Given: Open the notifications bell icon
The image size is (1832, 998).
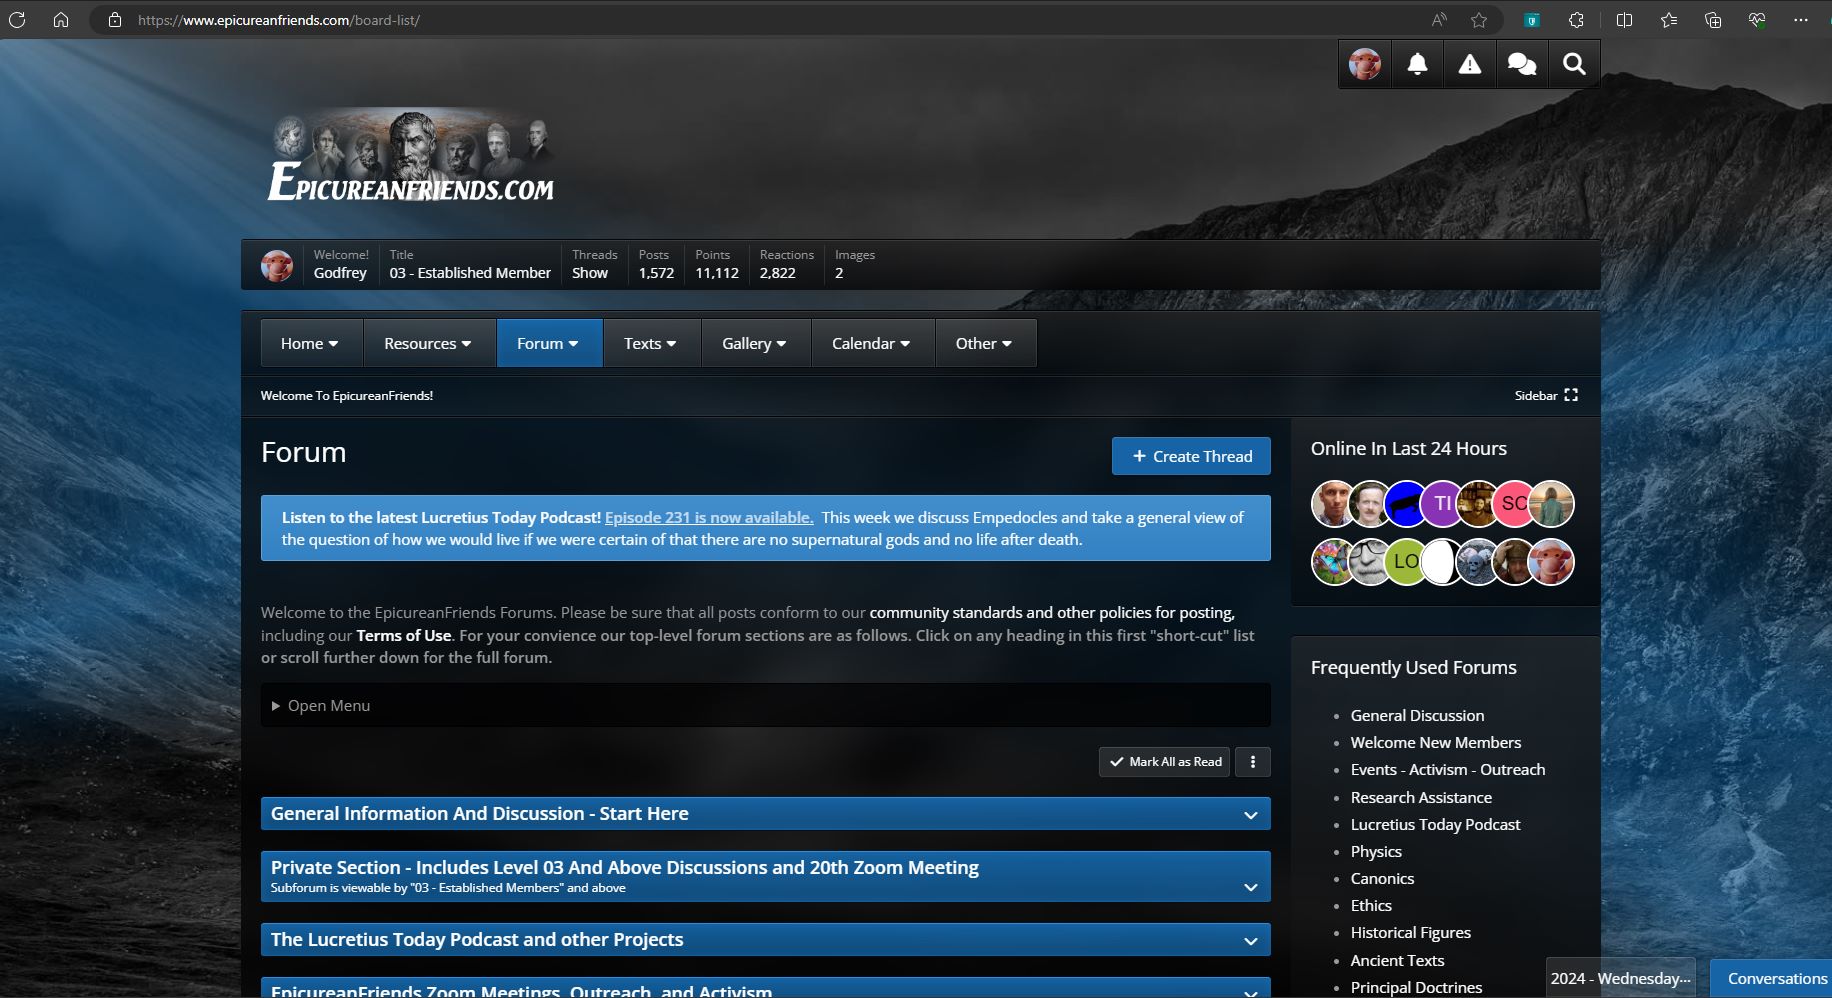Looking at the screenshot, I should (1417, 65).
